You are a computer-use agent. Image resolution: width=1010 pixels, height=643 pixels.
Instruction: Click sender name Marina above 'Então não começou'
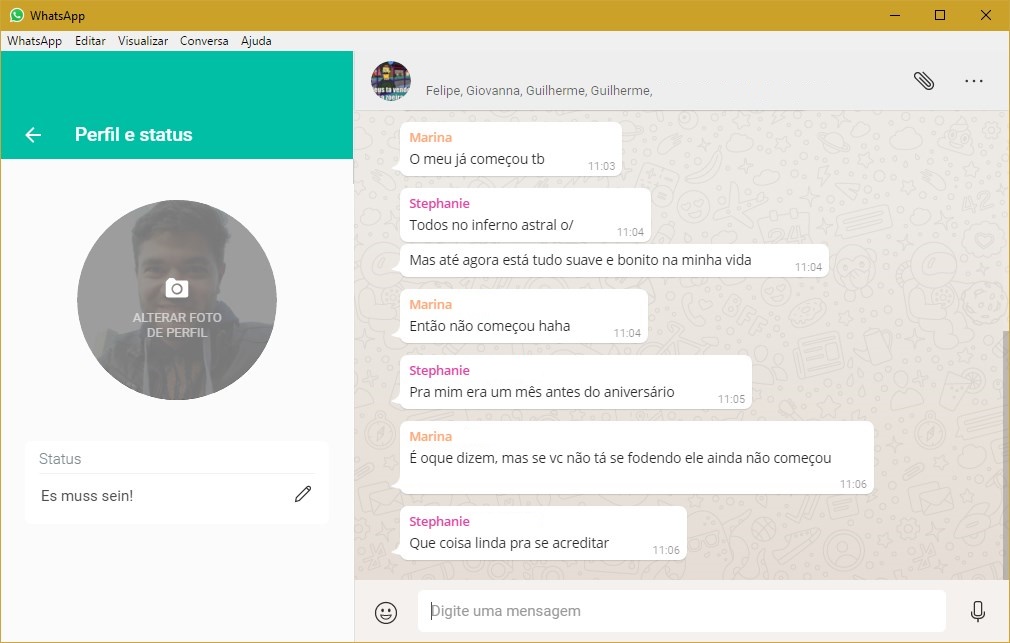click(x=430, y=304)
